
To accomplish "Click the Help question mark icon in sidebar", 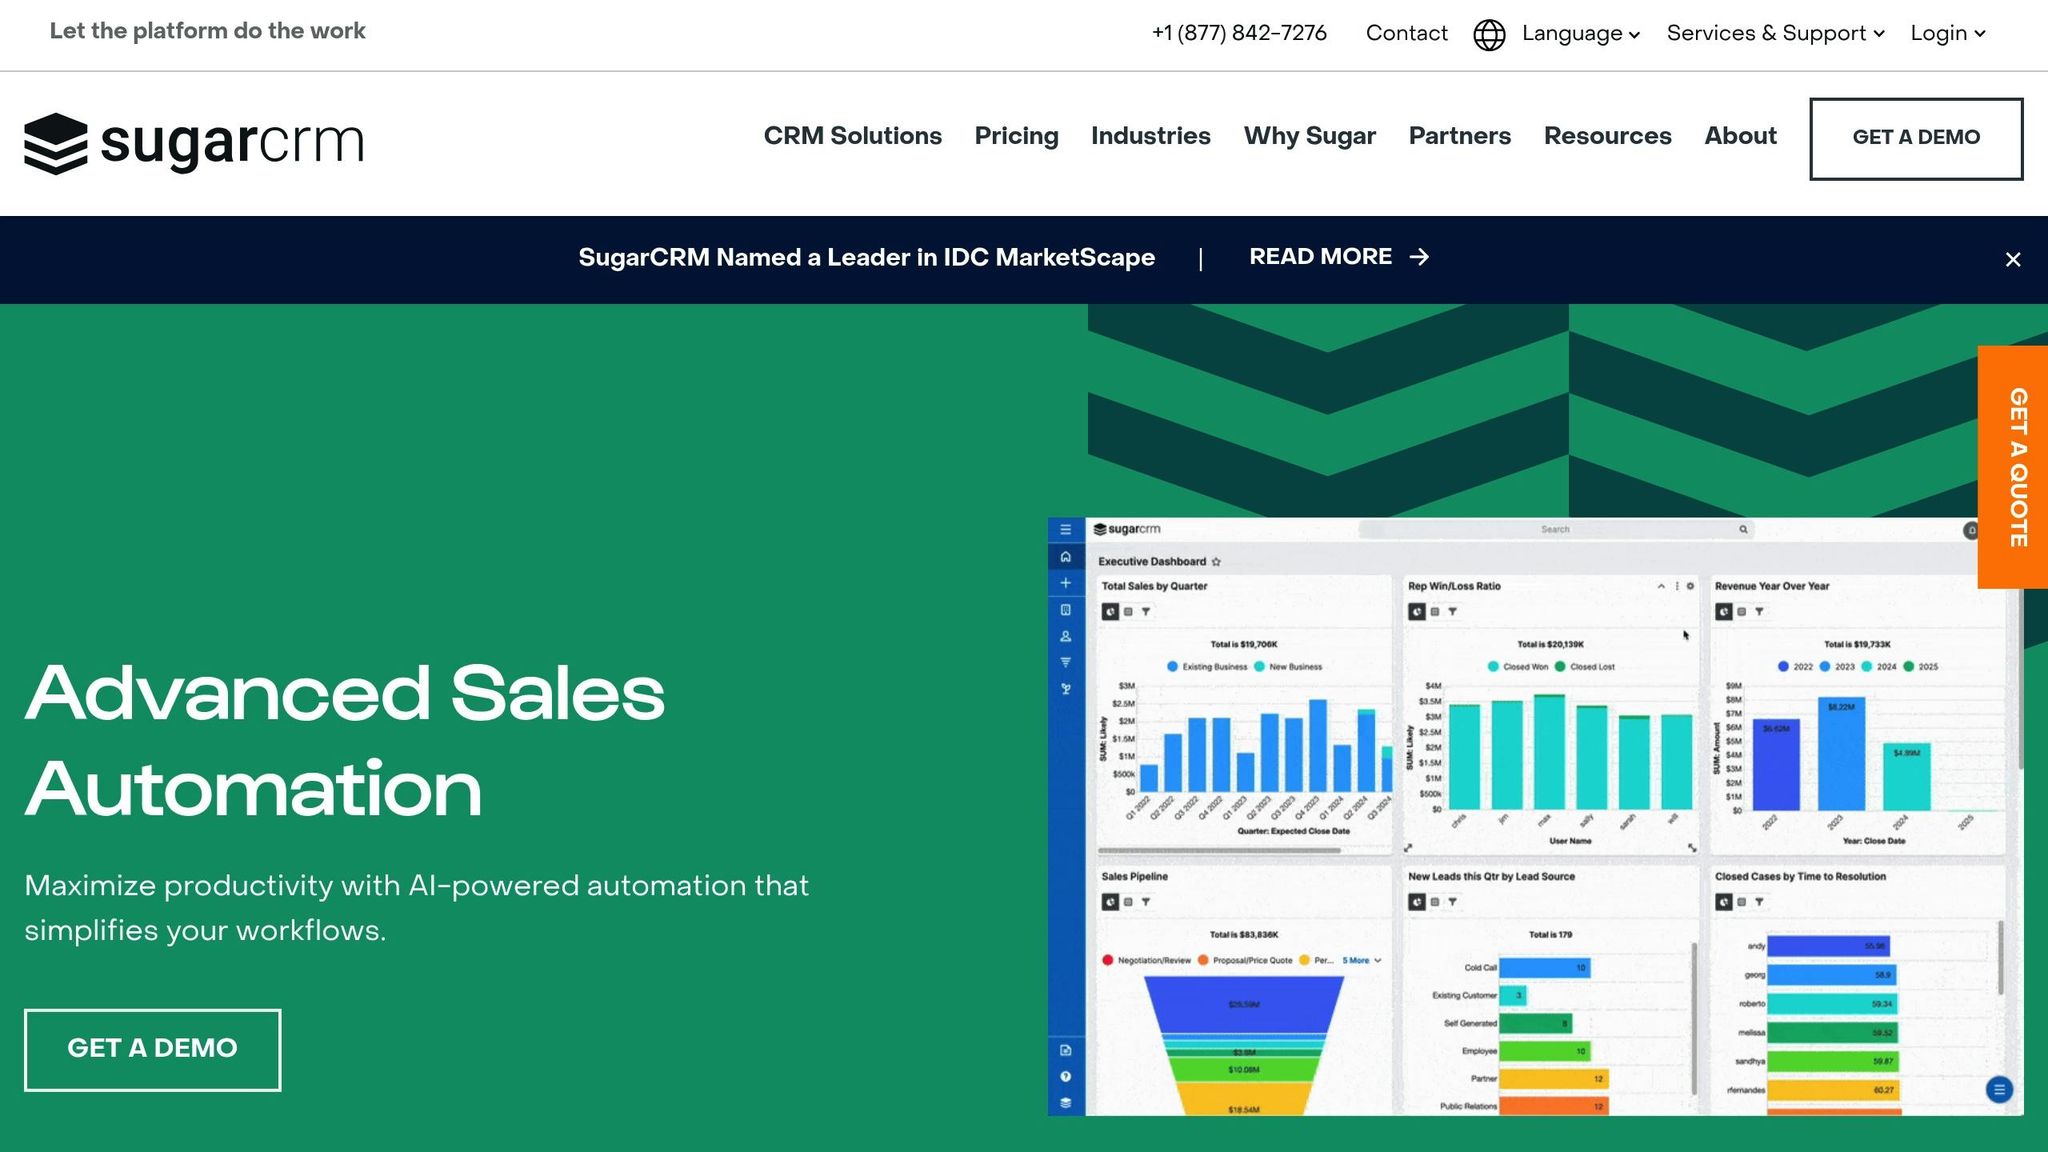I will [x=1066, y=1077].
